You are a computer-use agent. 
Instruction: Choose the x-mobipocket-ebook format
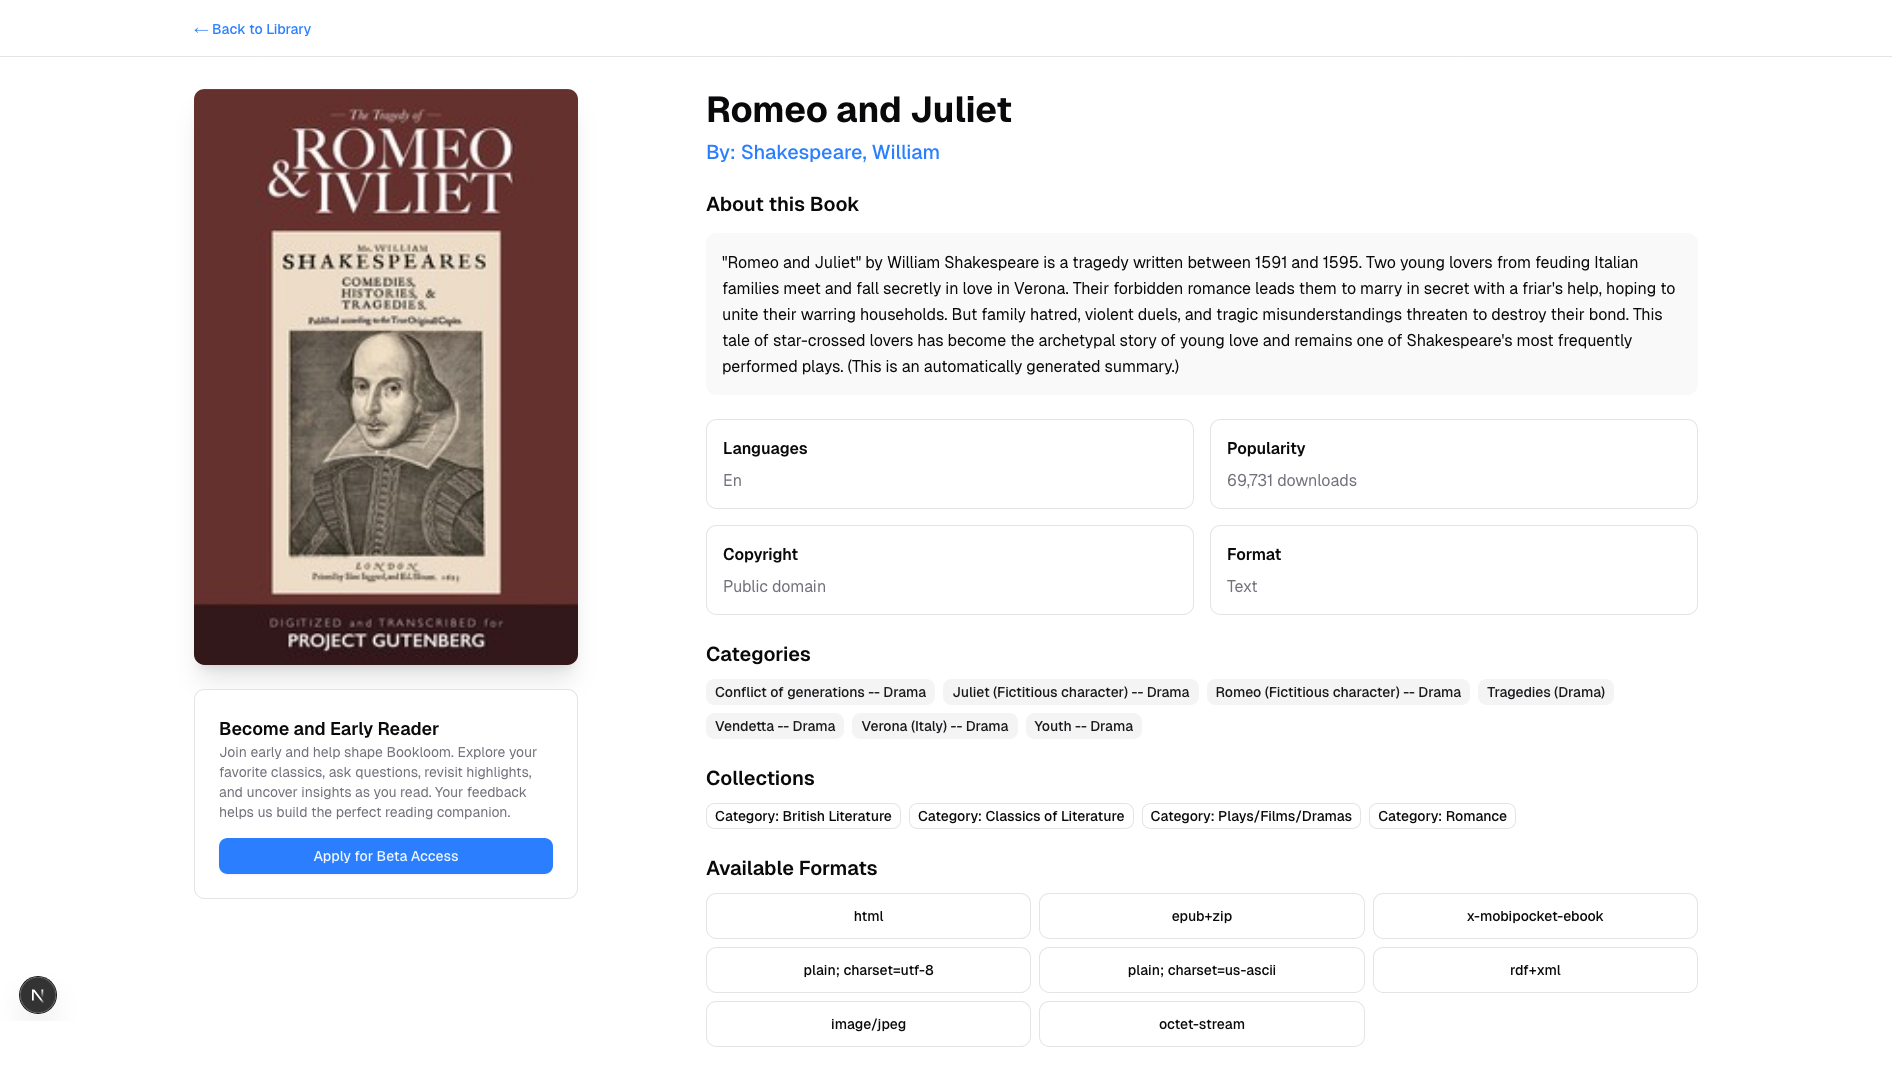pos(1535,916)
